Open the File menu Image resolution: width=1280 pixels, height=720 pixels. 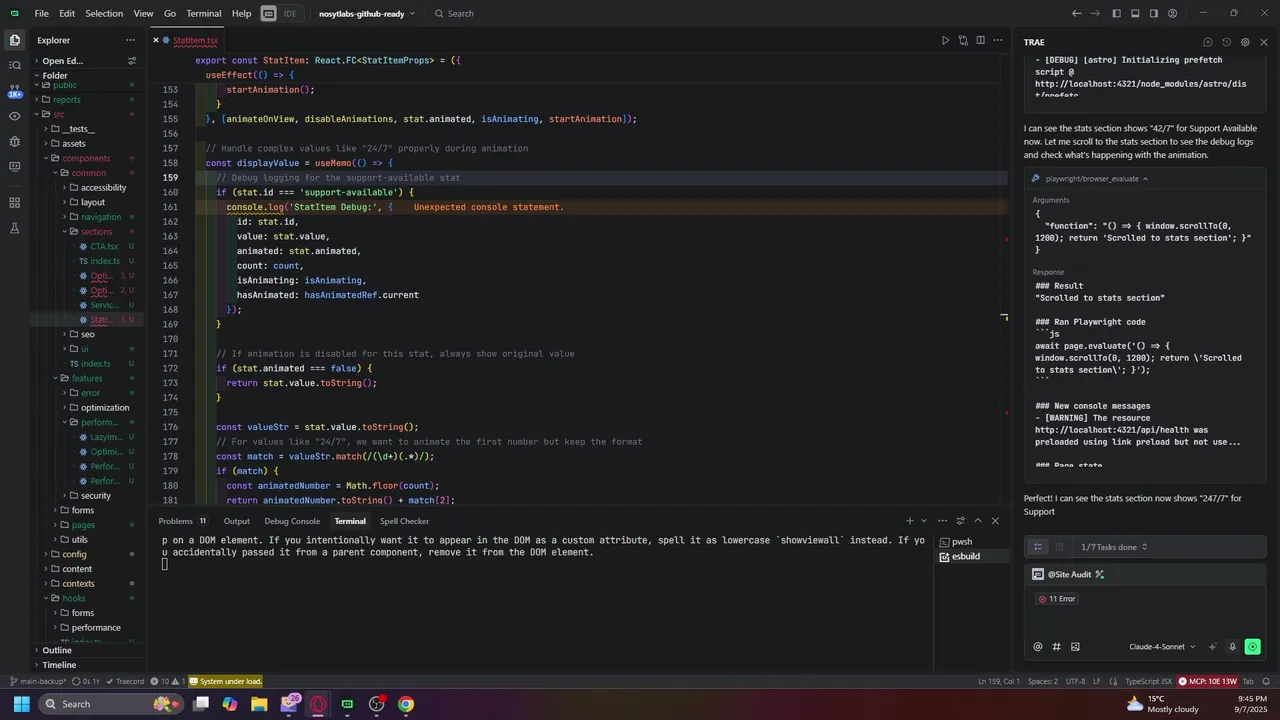41,14
